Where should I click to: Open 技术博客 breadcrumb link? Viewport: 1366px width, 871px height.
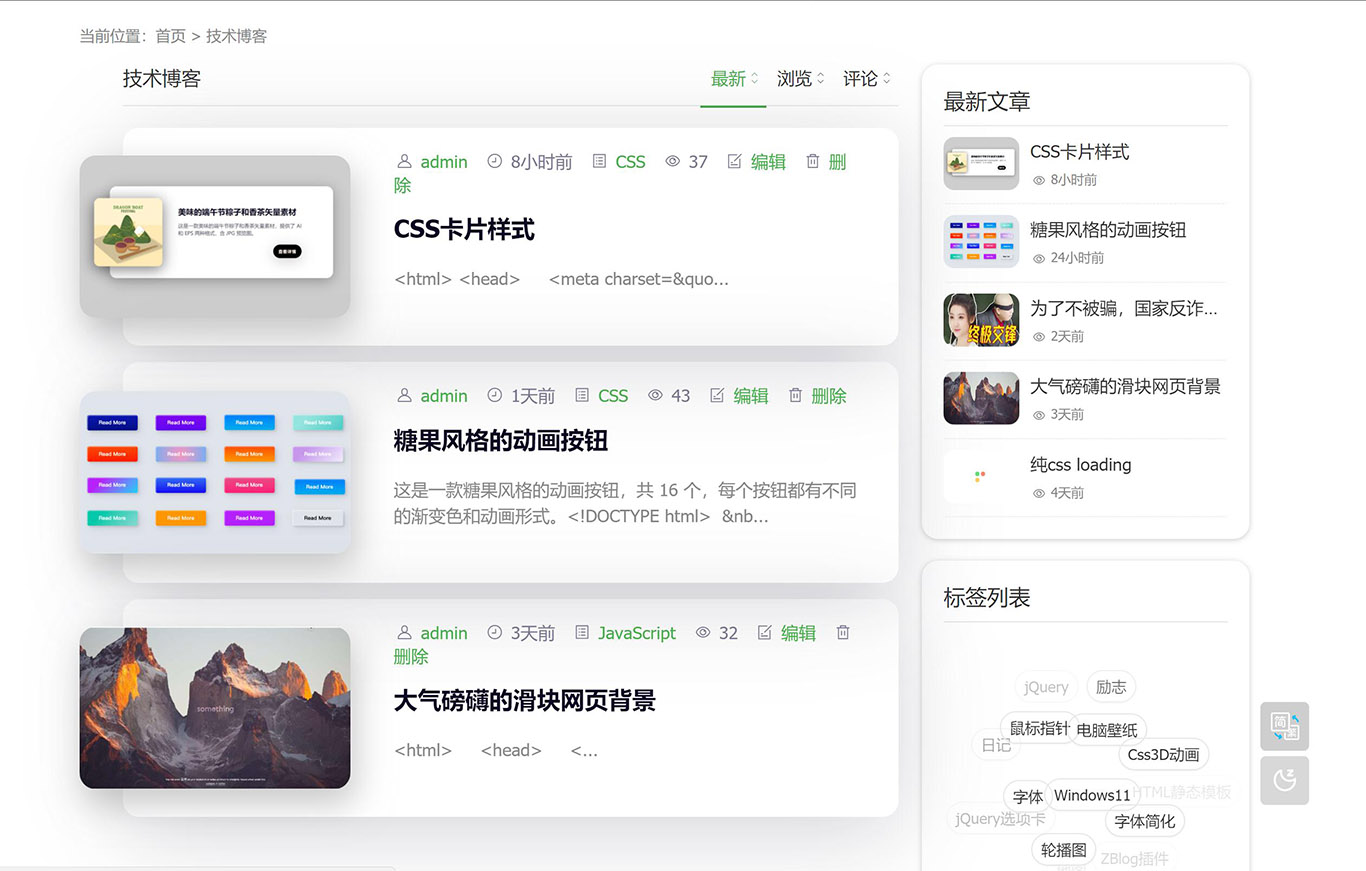click(x=236, y=36)
